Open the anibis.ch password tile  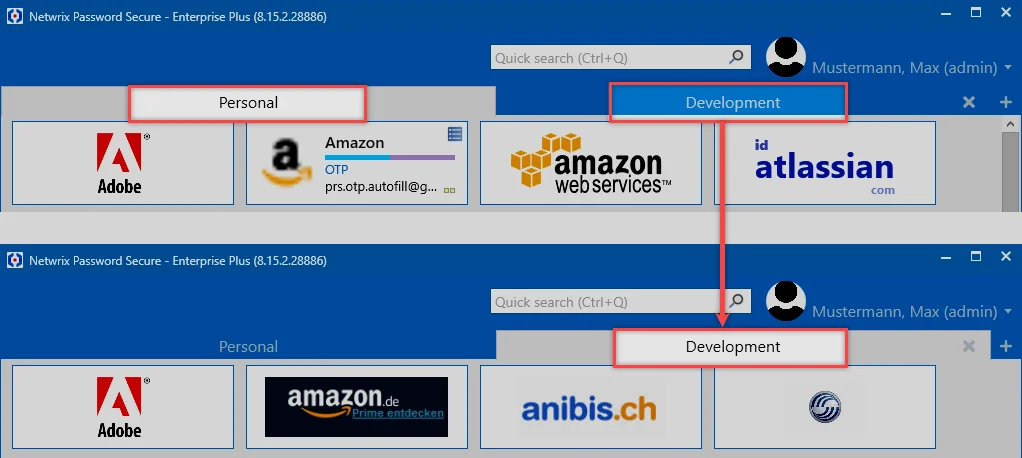point(591,407)
